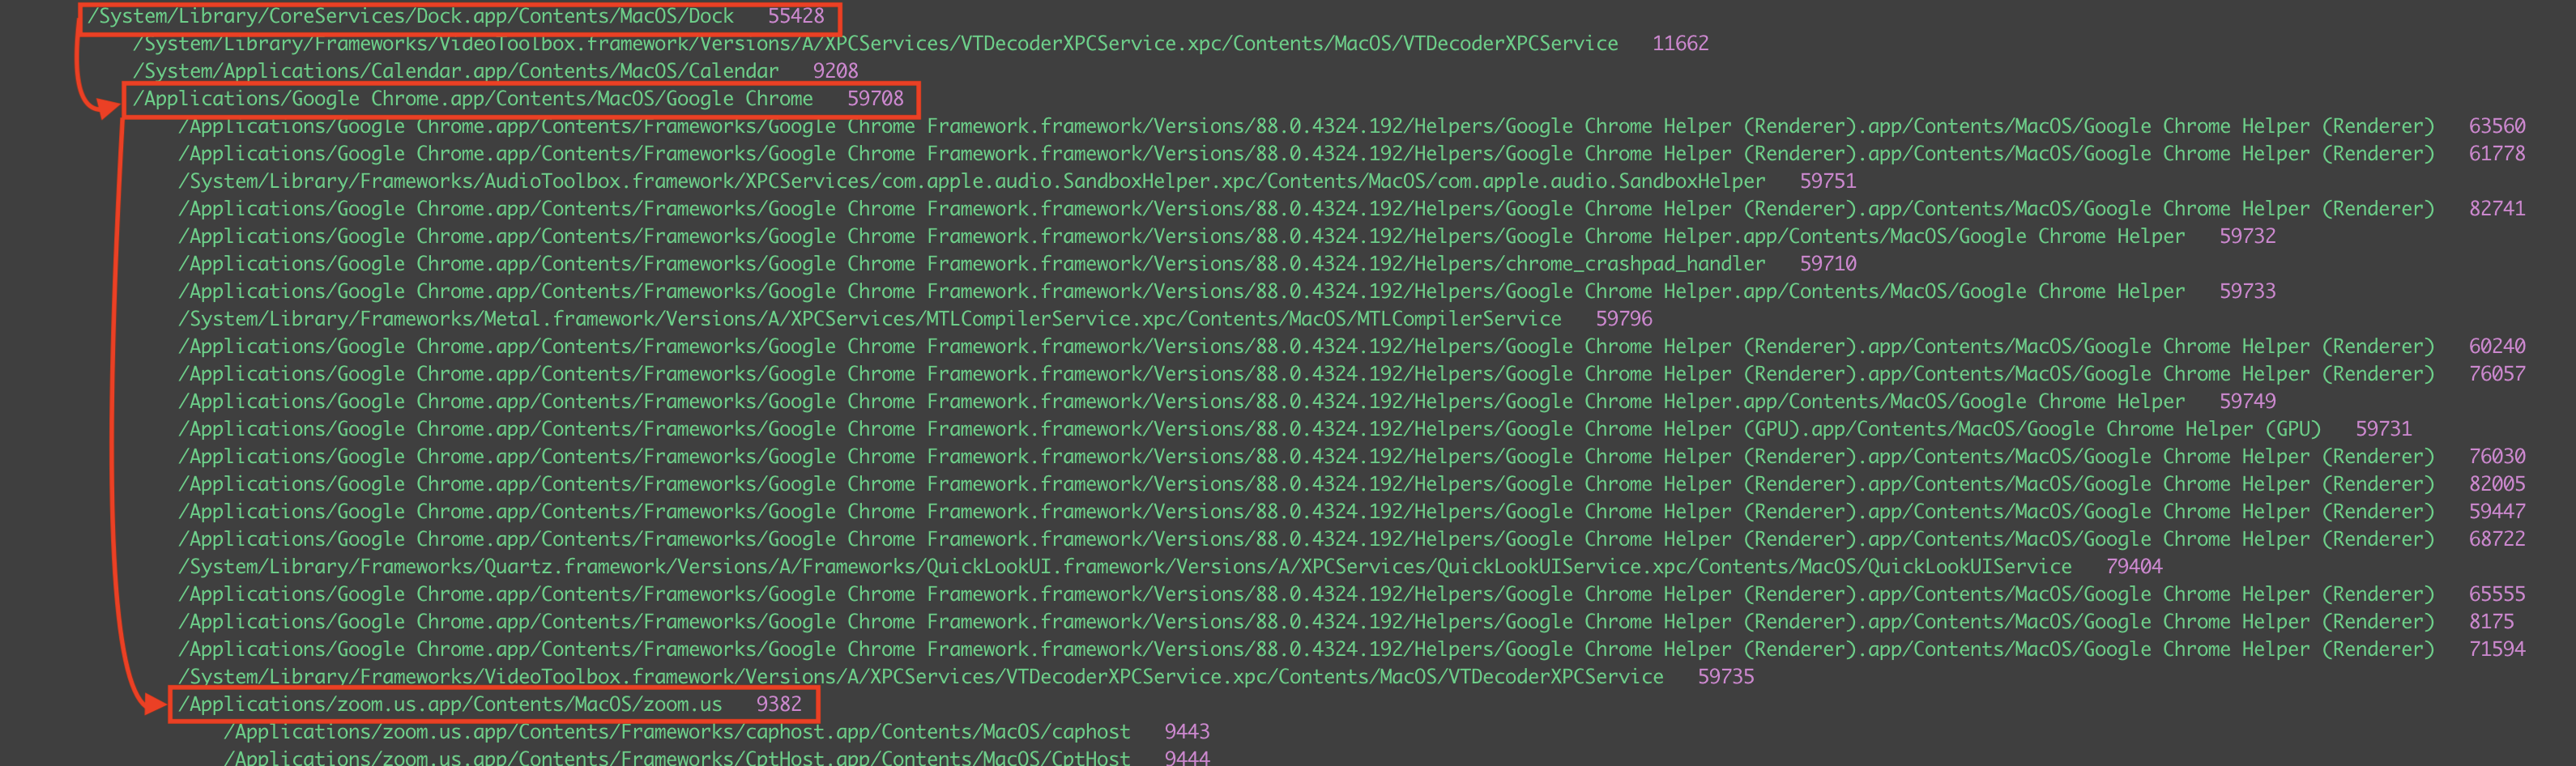Select the Renderer PID 8175
This screenshot has height=766, width=2576.
2491,622
